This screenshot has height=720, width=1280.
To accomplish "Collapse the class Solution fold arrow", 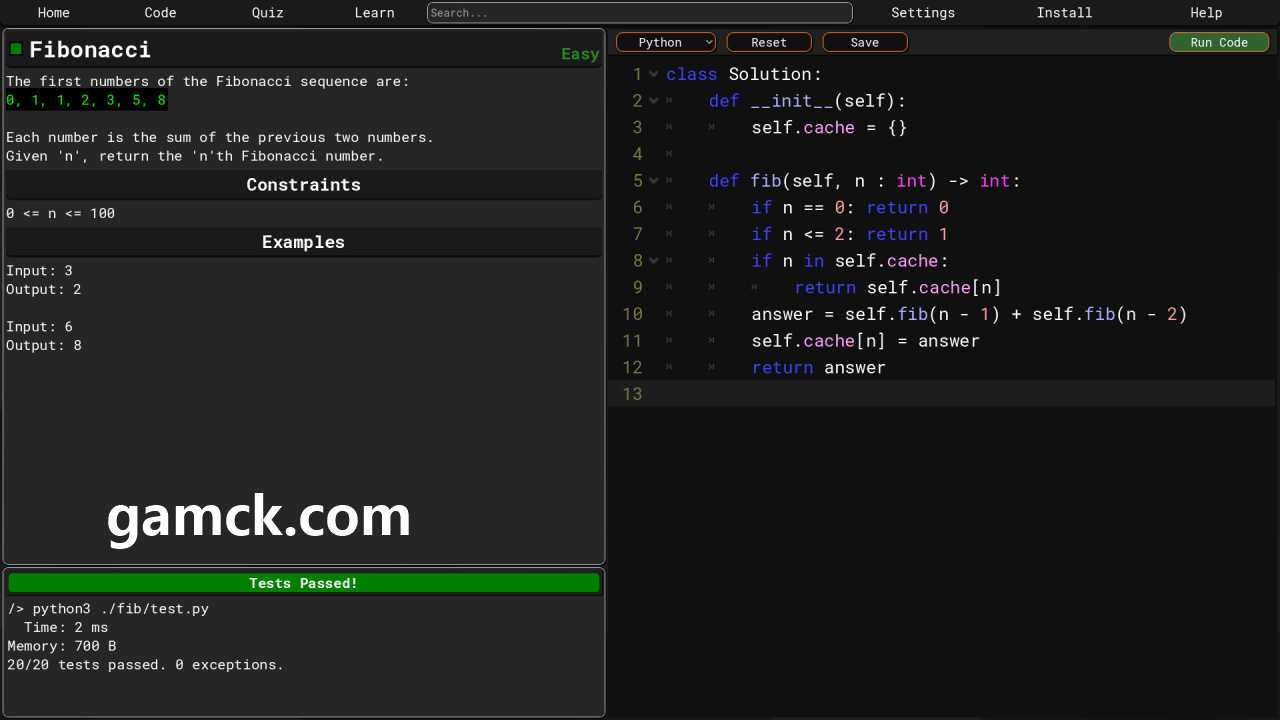I will (x=654, y=74).
